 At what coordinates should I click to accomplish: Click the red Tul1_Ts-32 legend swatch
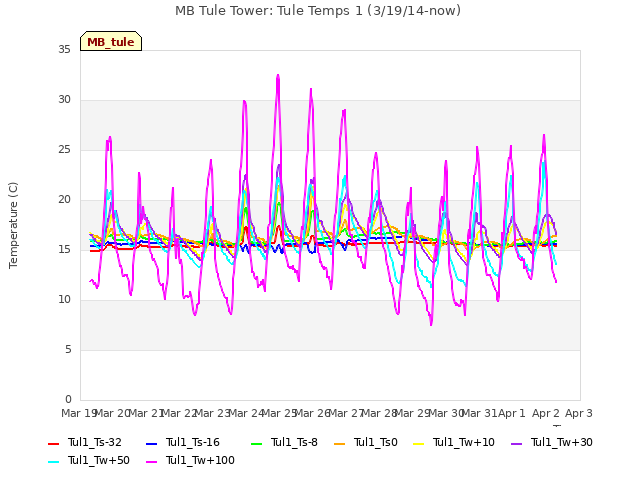(53, 444)
